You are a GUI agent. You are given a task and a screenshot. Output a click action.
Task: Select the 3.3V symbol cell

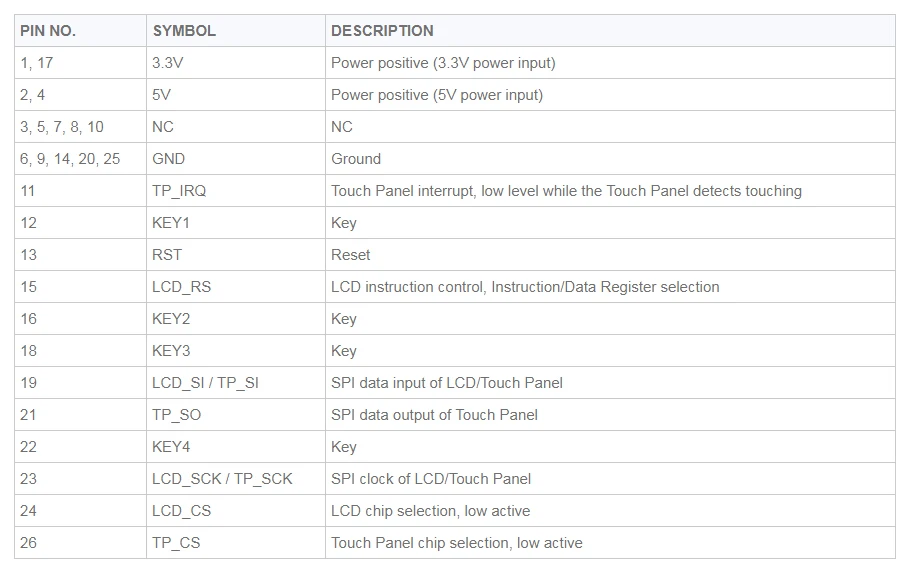point(236,63)
